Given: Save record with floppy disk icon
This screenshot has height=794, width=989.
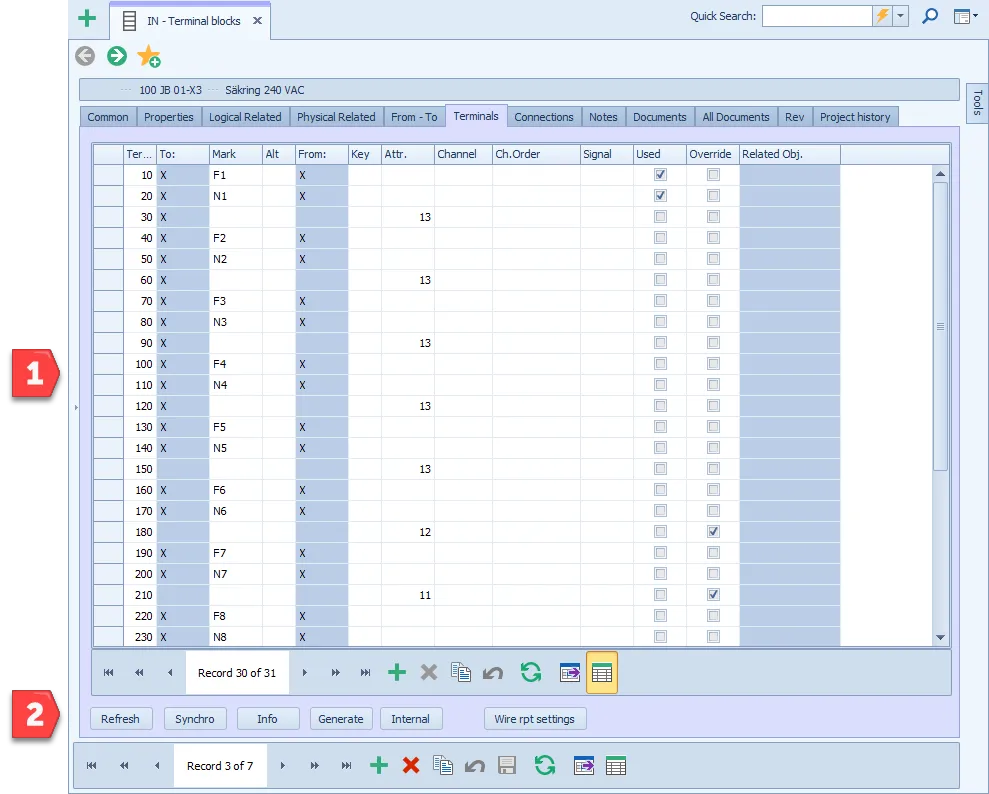Looking at the screenshot, I should coord(507,766).
